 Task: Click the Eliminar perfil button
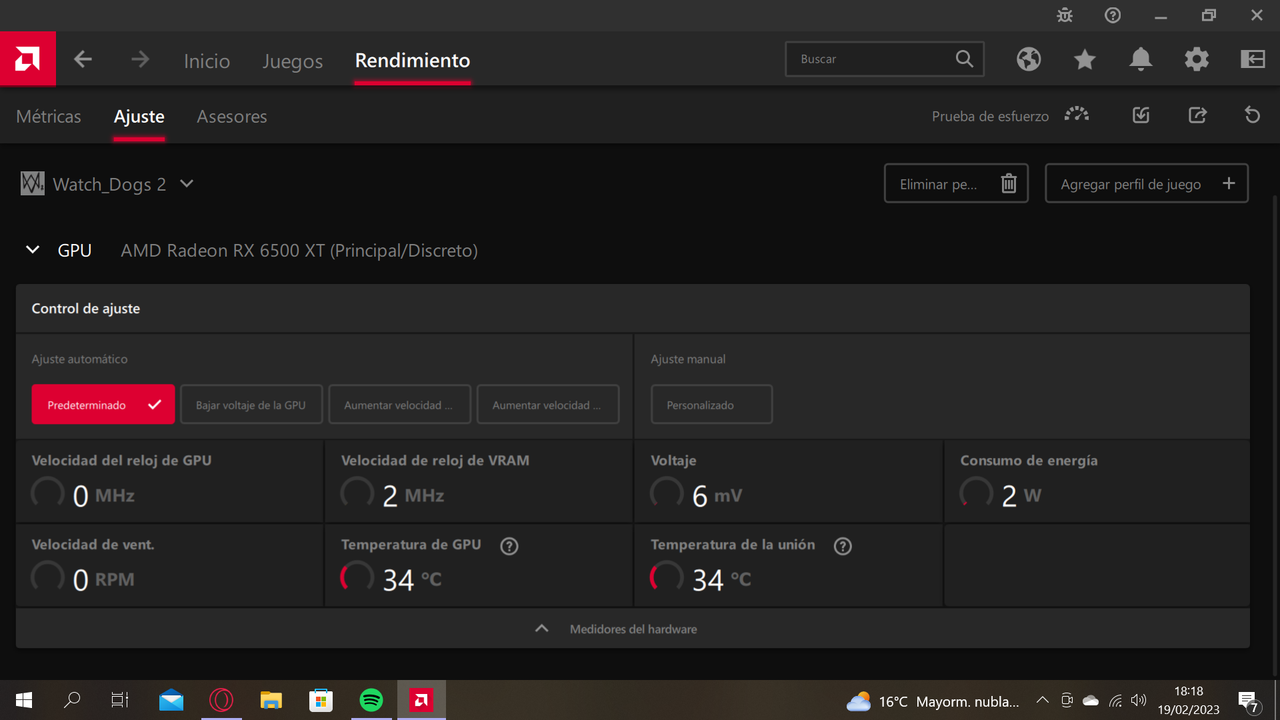point(955,184)
